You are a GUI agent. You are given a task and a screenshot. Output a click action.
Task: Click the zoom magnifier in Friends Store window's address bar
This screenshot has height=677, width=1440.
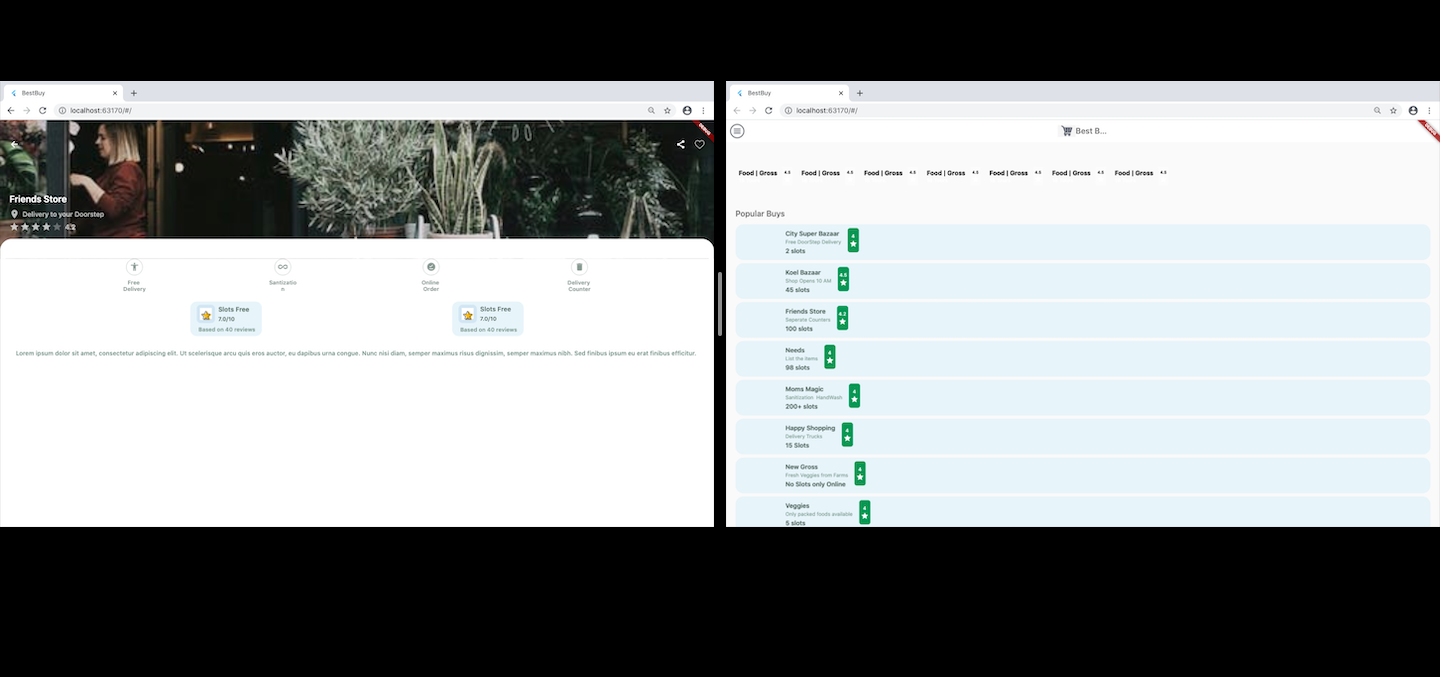[651, 110]
